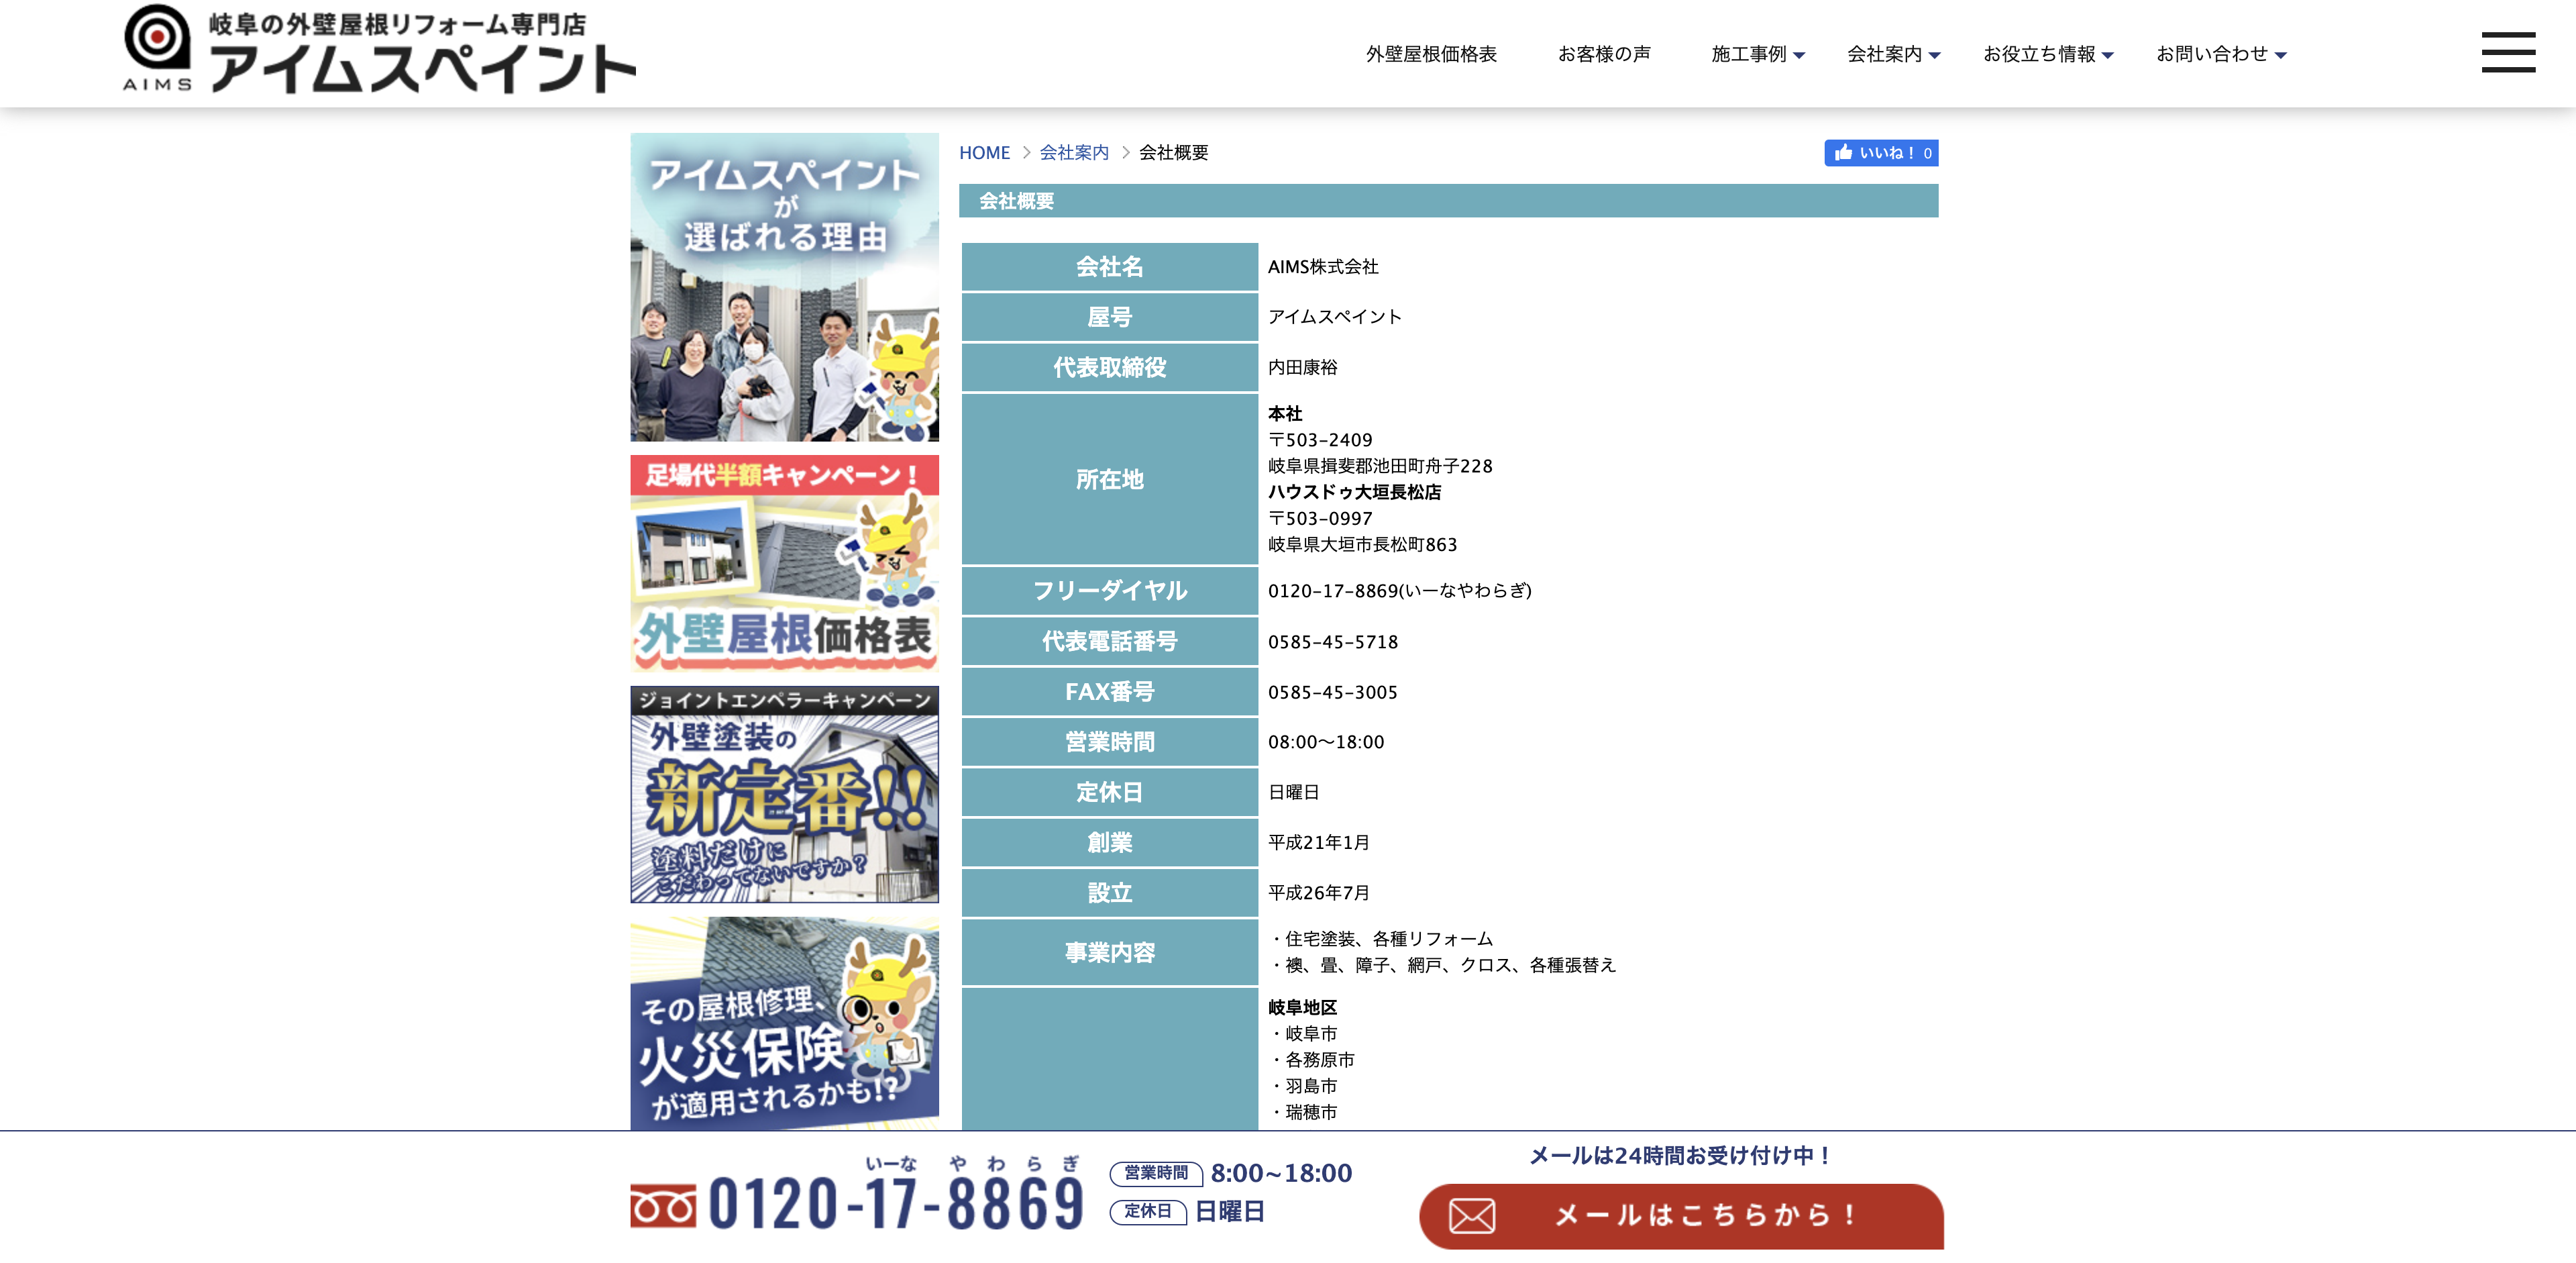
Task: Select company name AIMS株式会社 text
Action: coord(1322,267)
